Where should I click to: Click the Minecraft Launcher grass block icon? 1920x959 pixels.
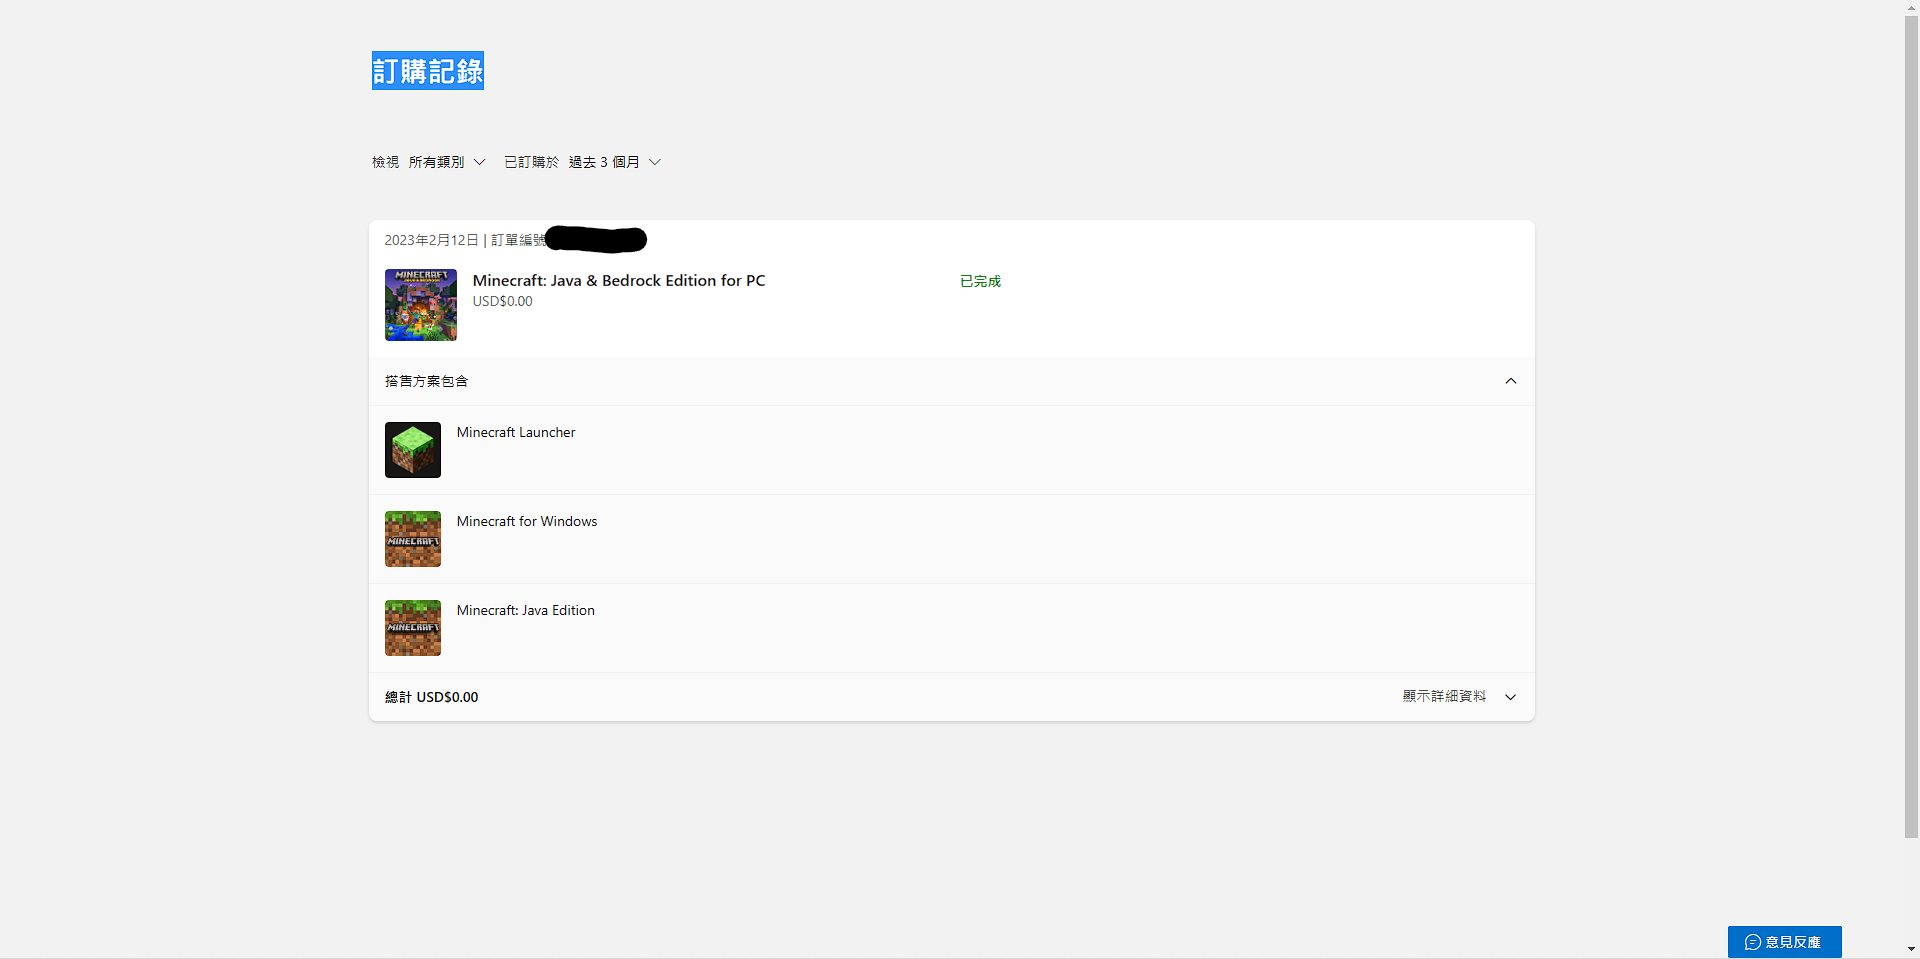[412, 450]
